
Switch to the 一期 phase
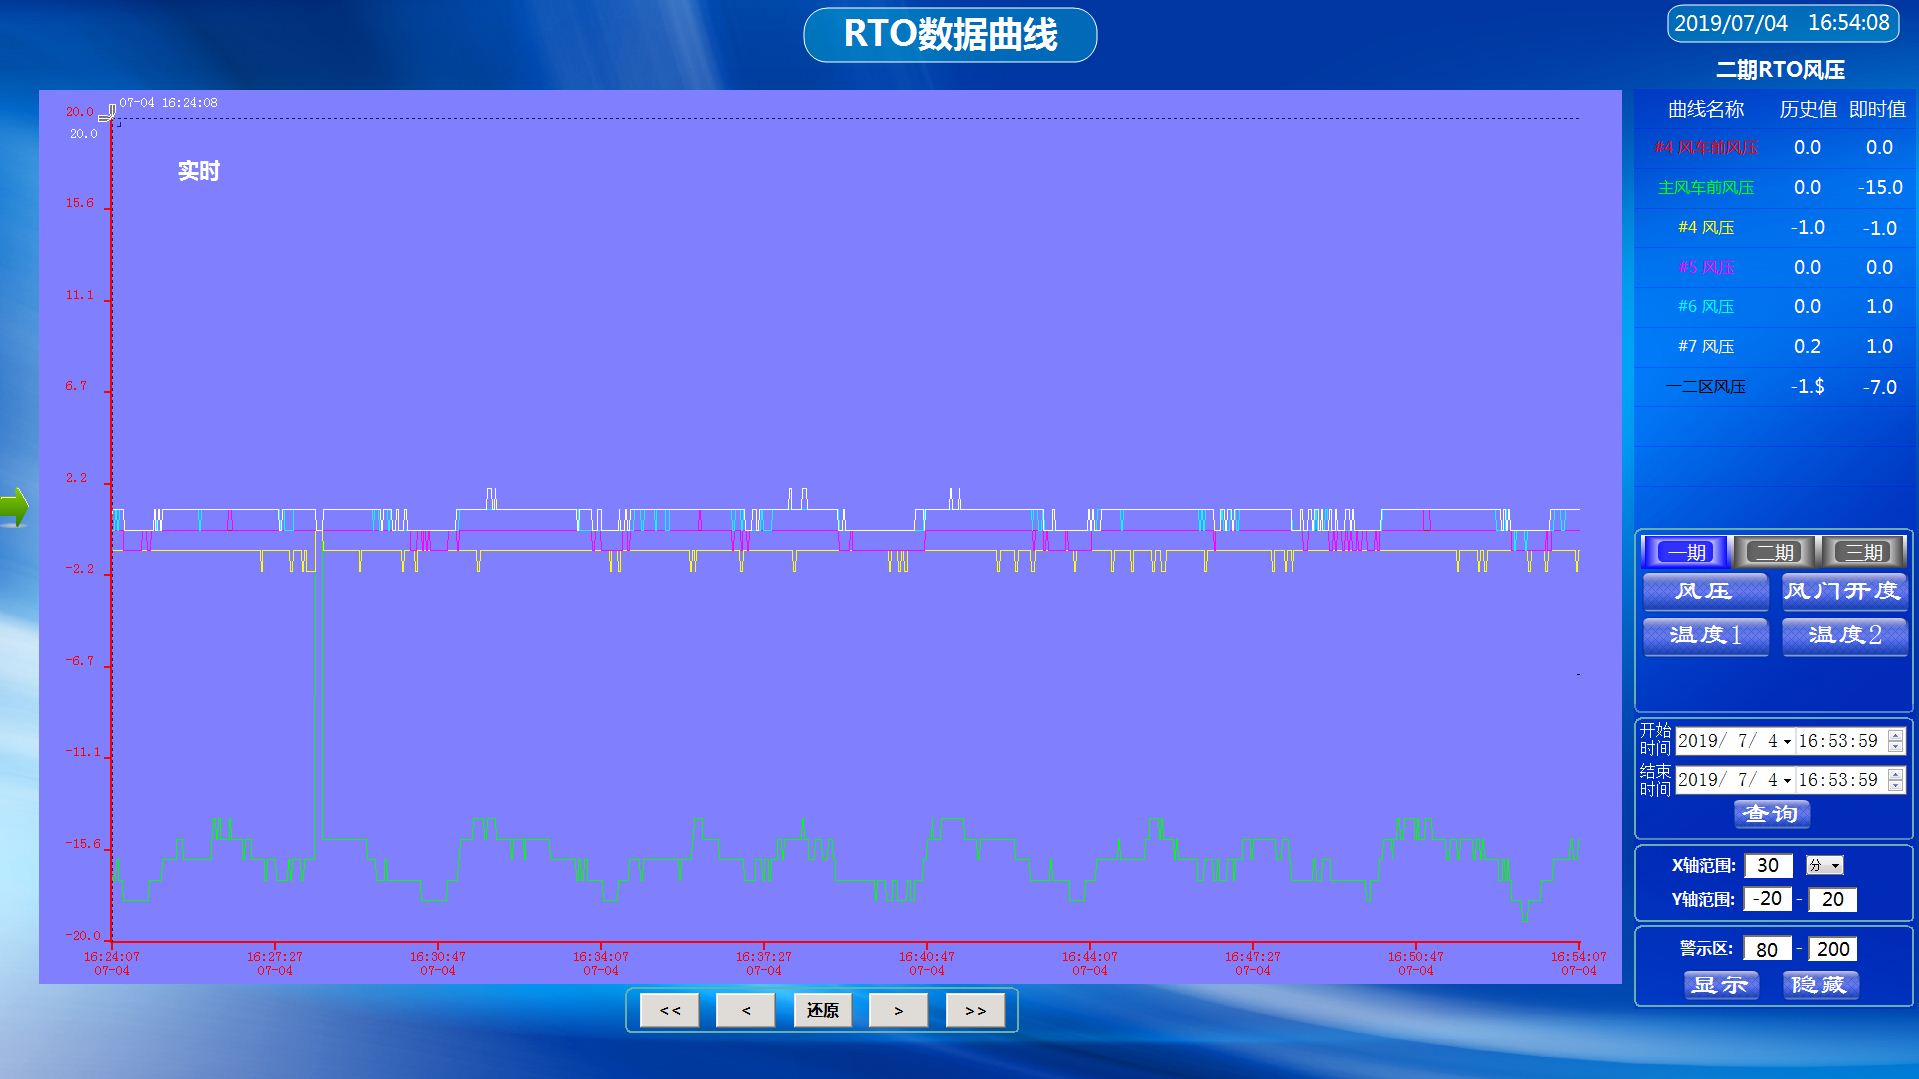(1686, 552)
